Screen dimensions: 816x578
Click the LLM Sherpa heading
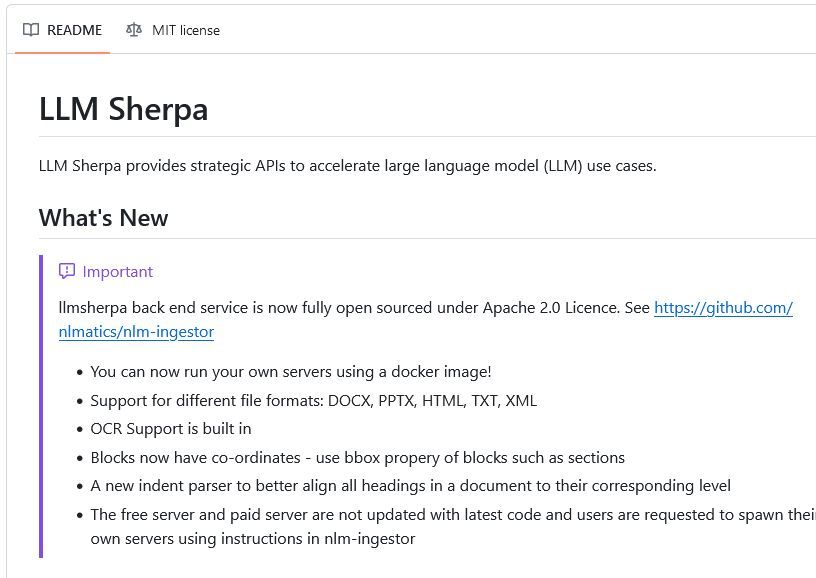point(124,109)
